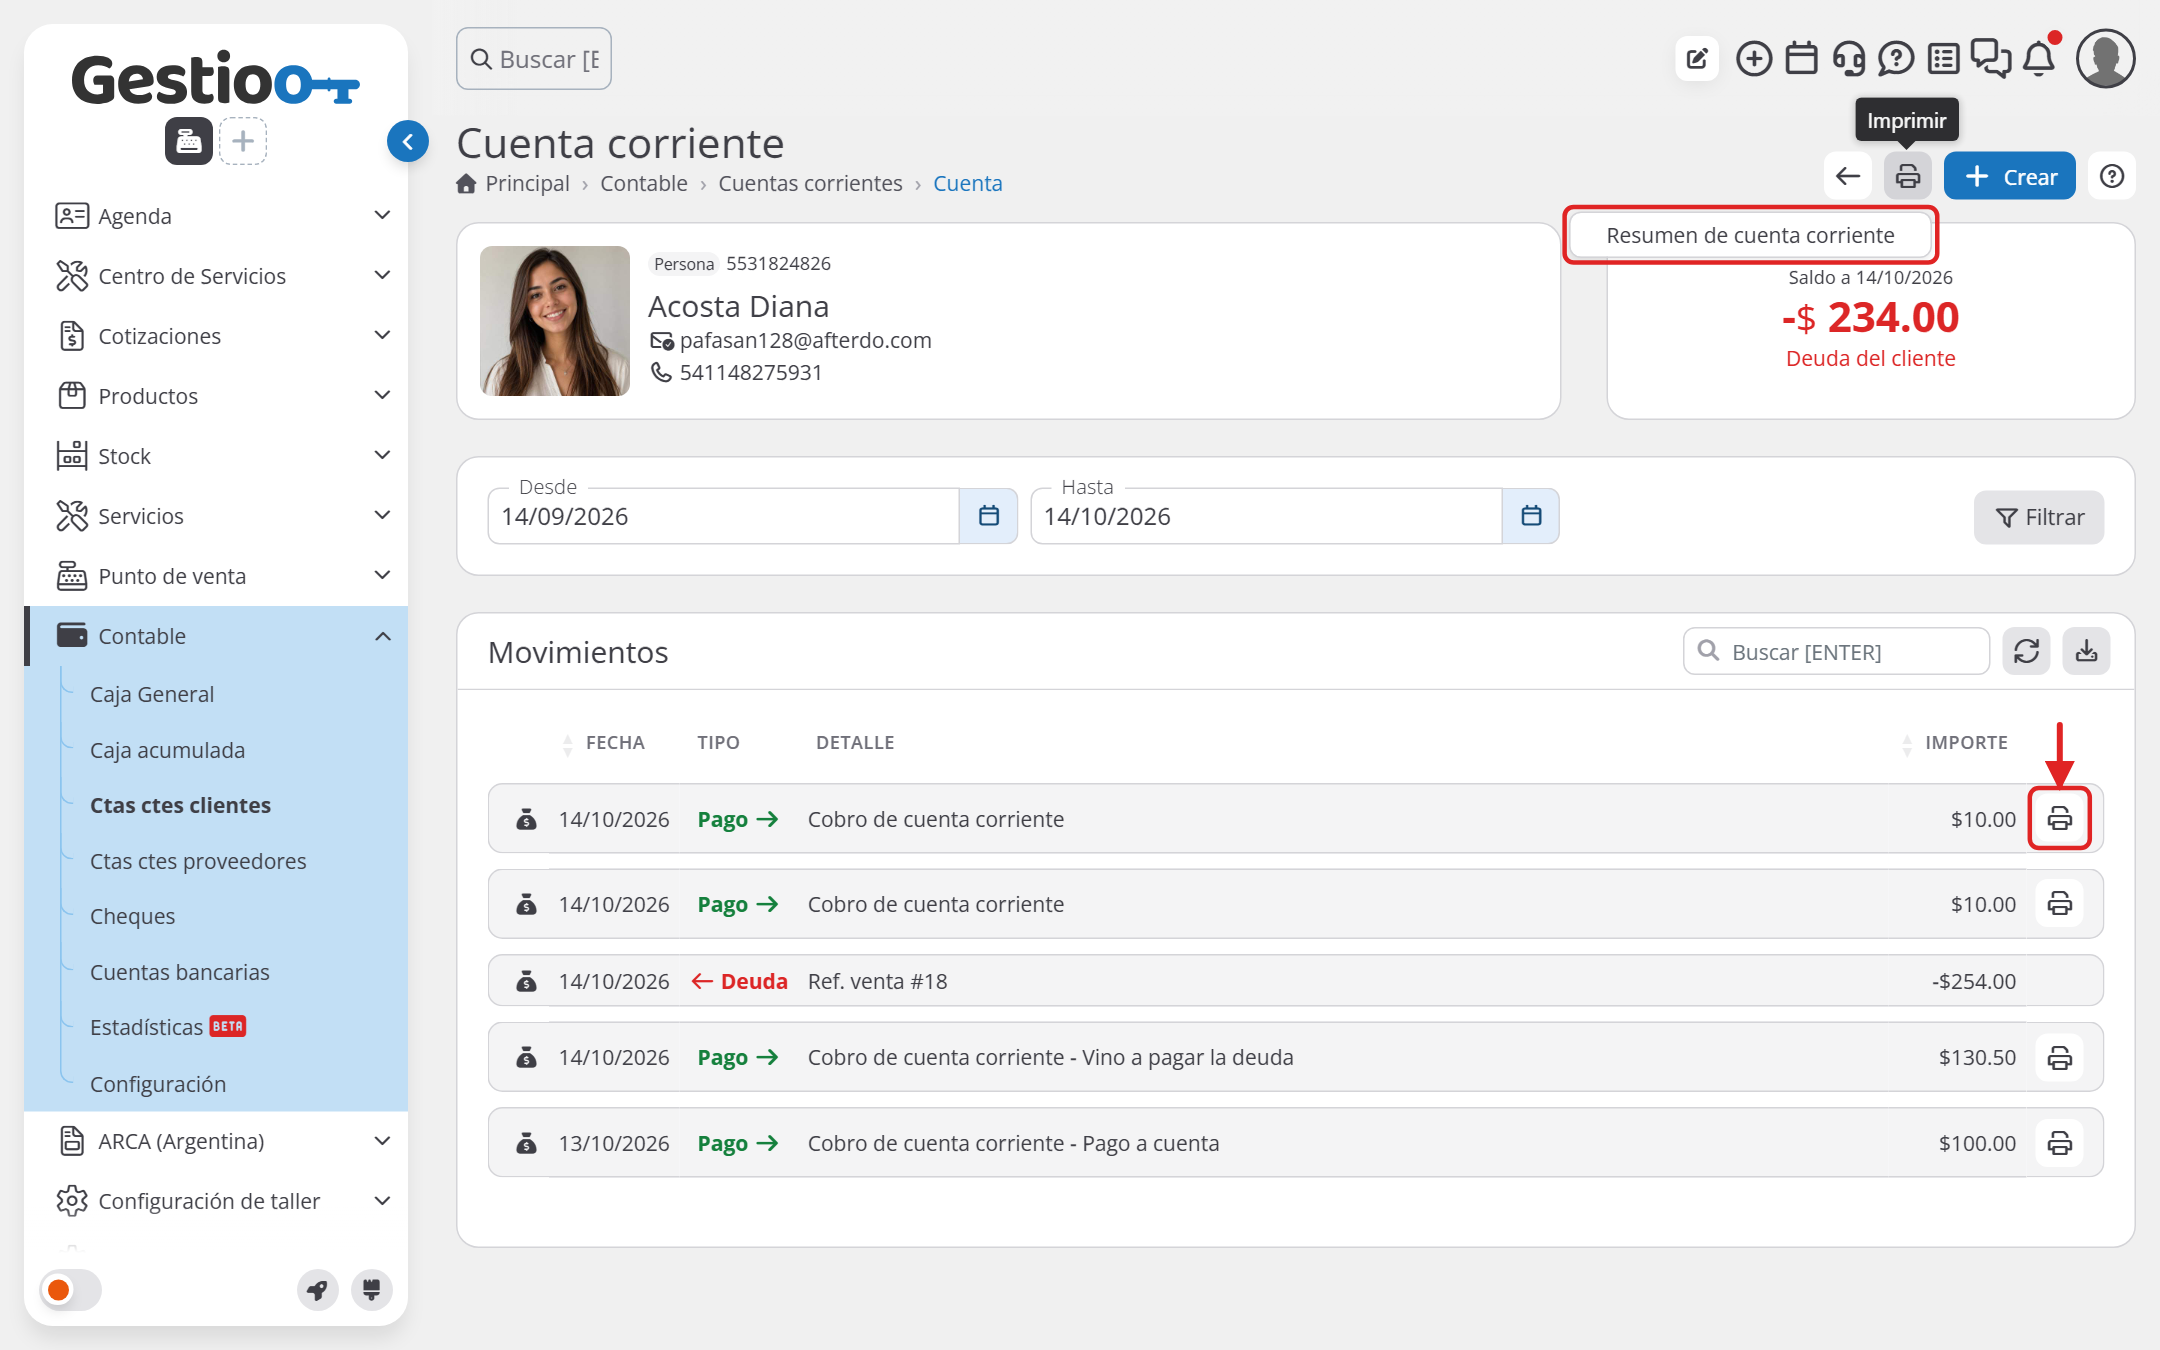Download the Movimientos list
Screen dimensions: 2160x1350
pos(2087,652)
